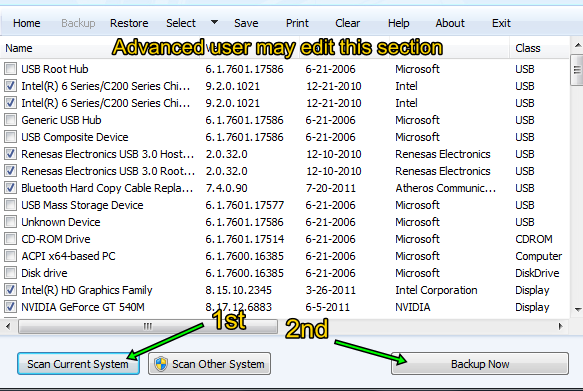Select the Generic USB Hub row name
This screenshot has height=391, width=583.
coord(61,120)
